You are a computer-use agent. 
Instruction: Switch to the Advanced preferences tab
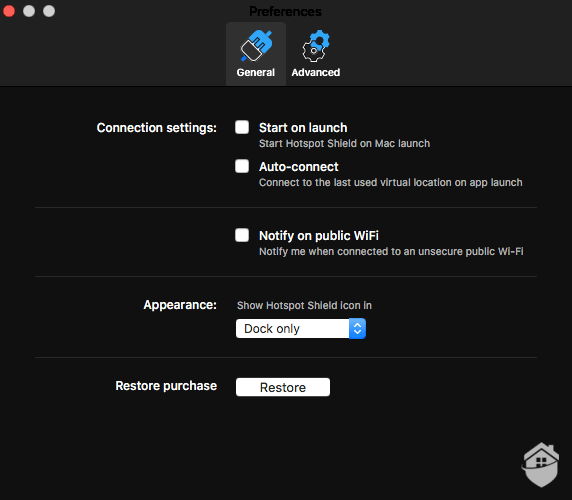click(x=316, y=54)
